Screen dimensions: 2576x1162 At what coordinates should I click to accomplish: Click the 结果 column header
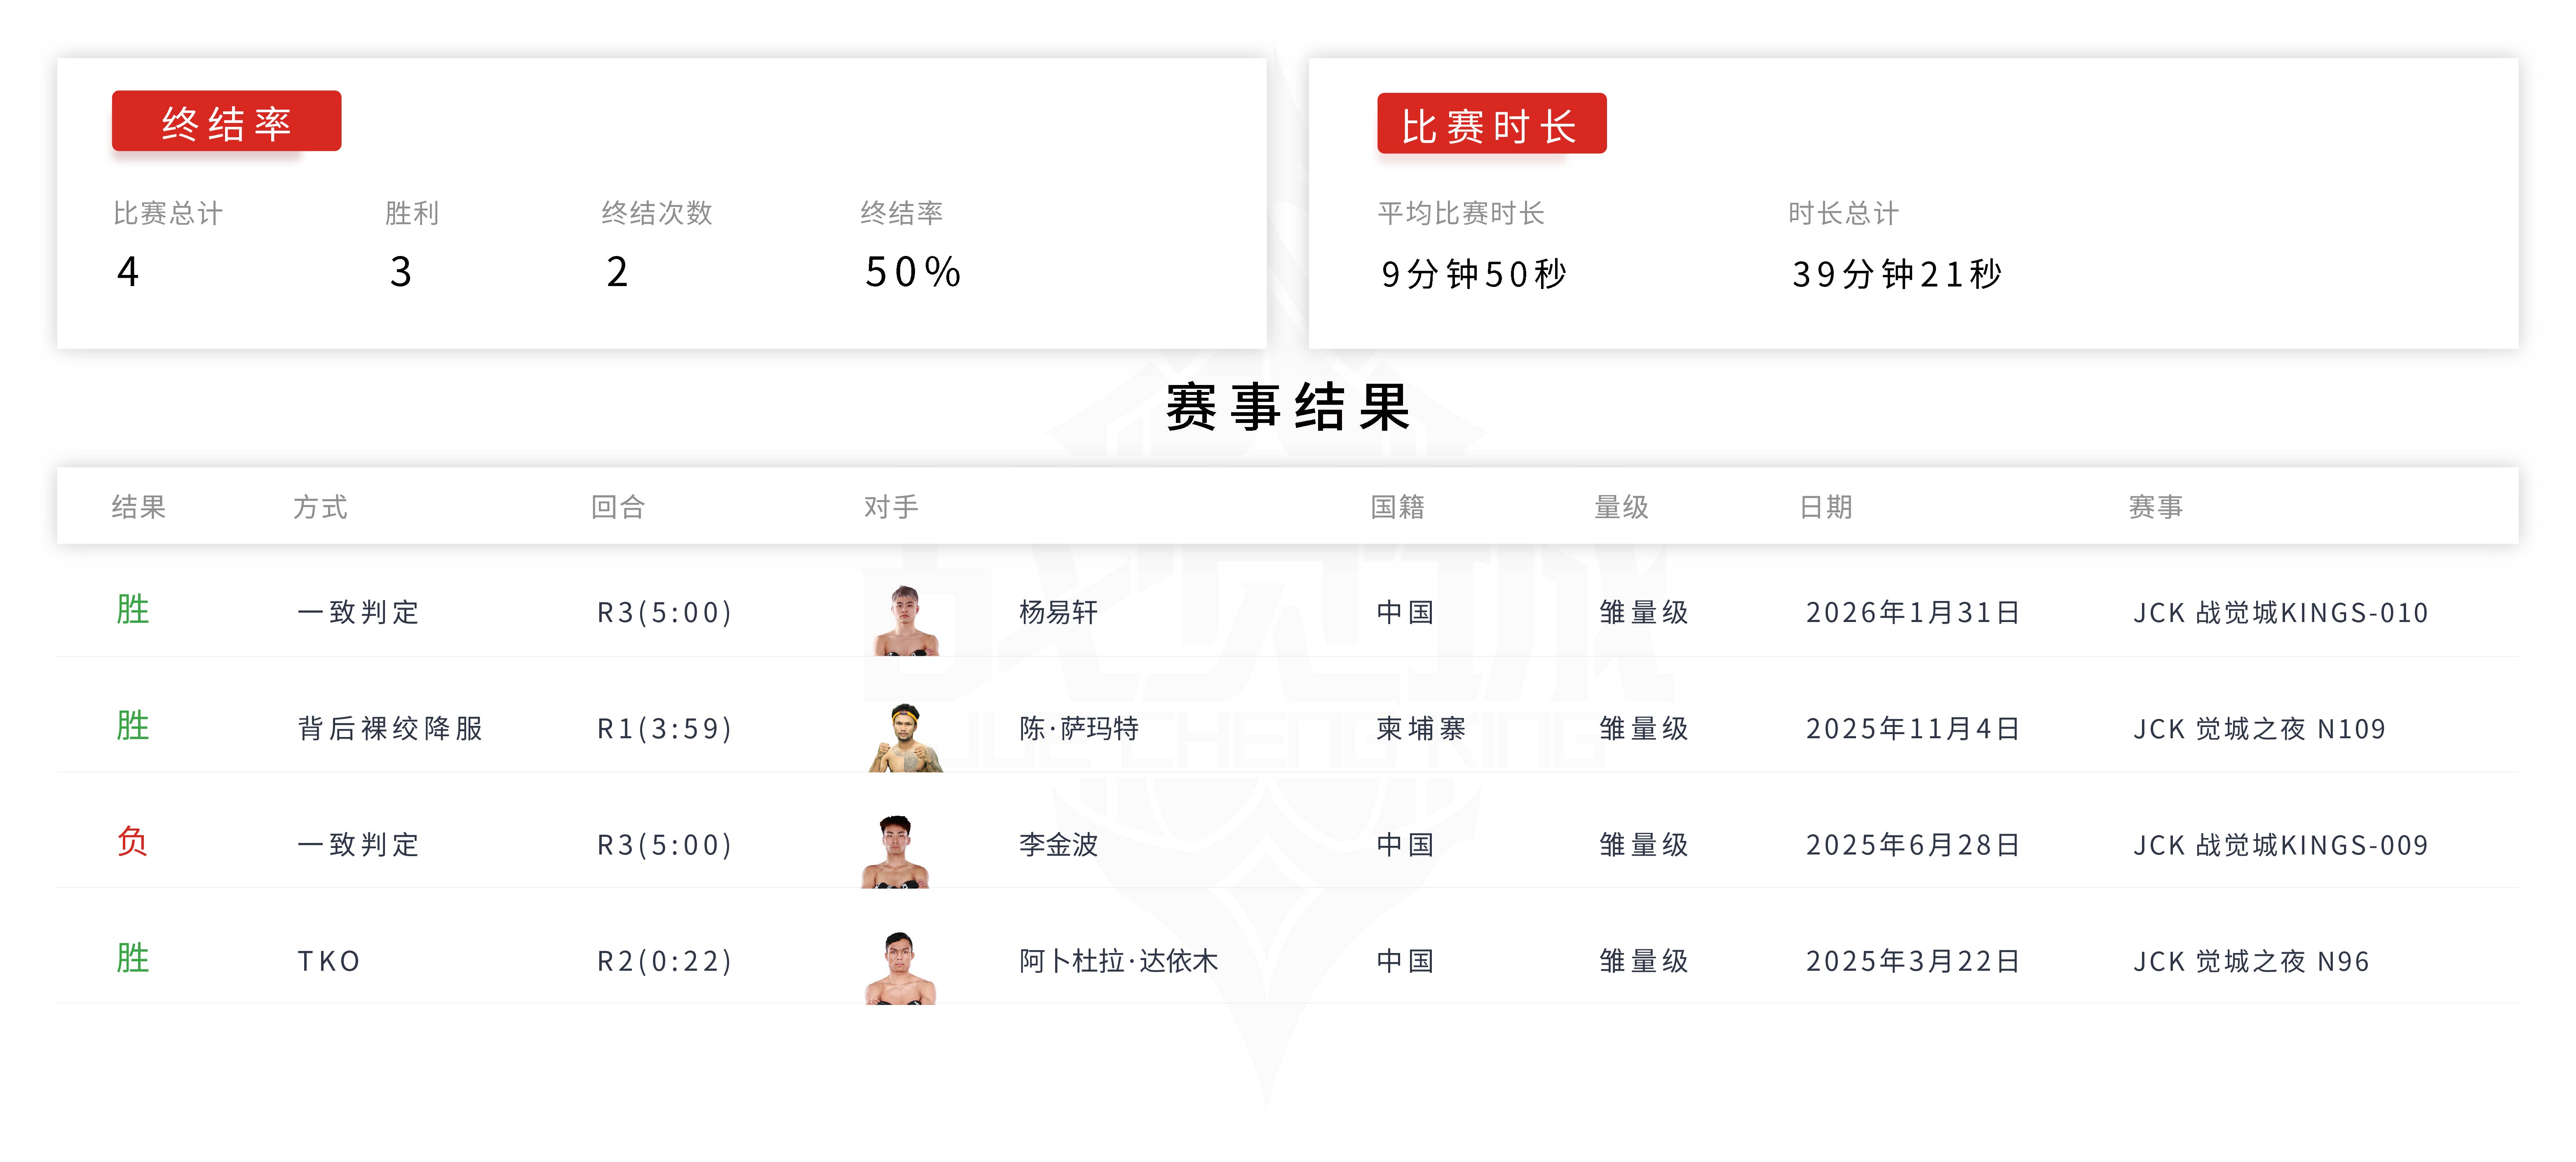[x=139, y=507]
